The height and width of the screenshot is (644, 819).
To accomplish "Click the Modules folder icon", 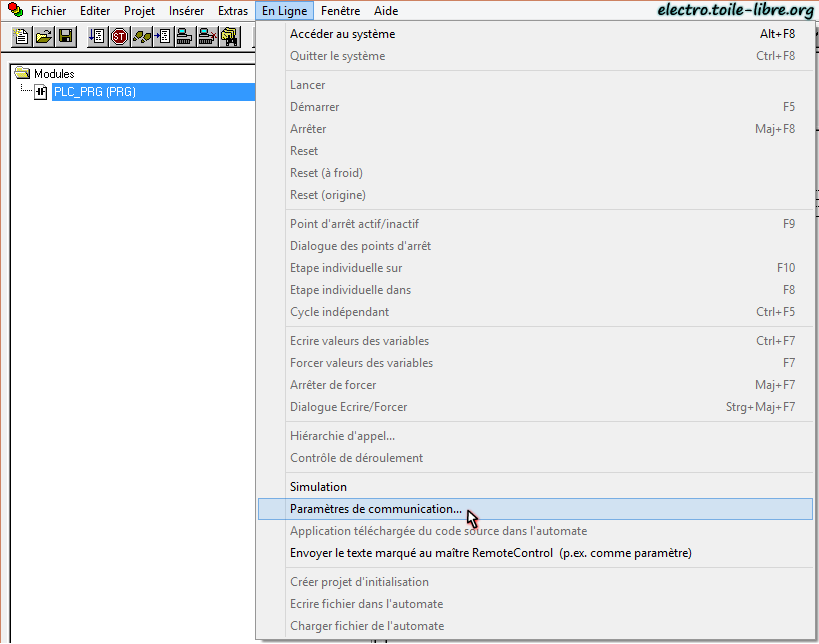I will (x=22, y=73).
